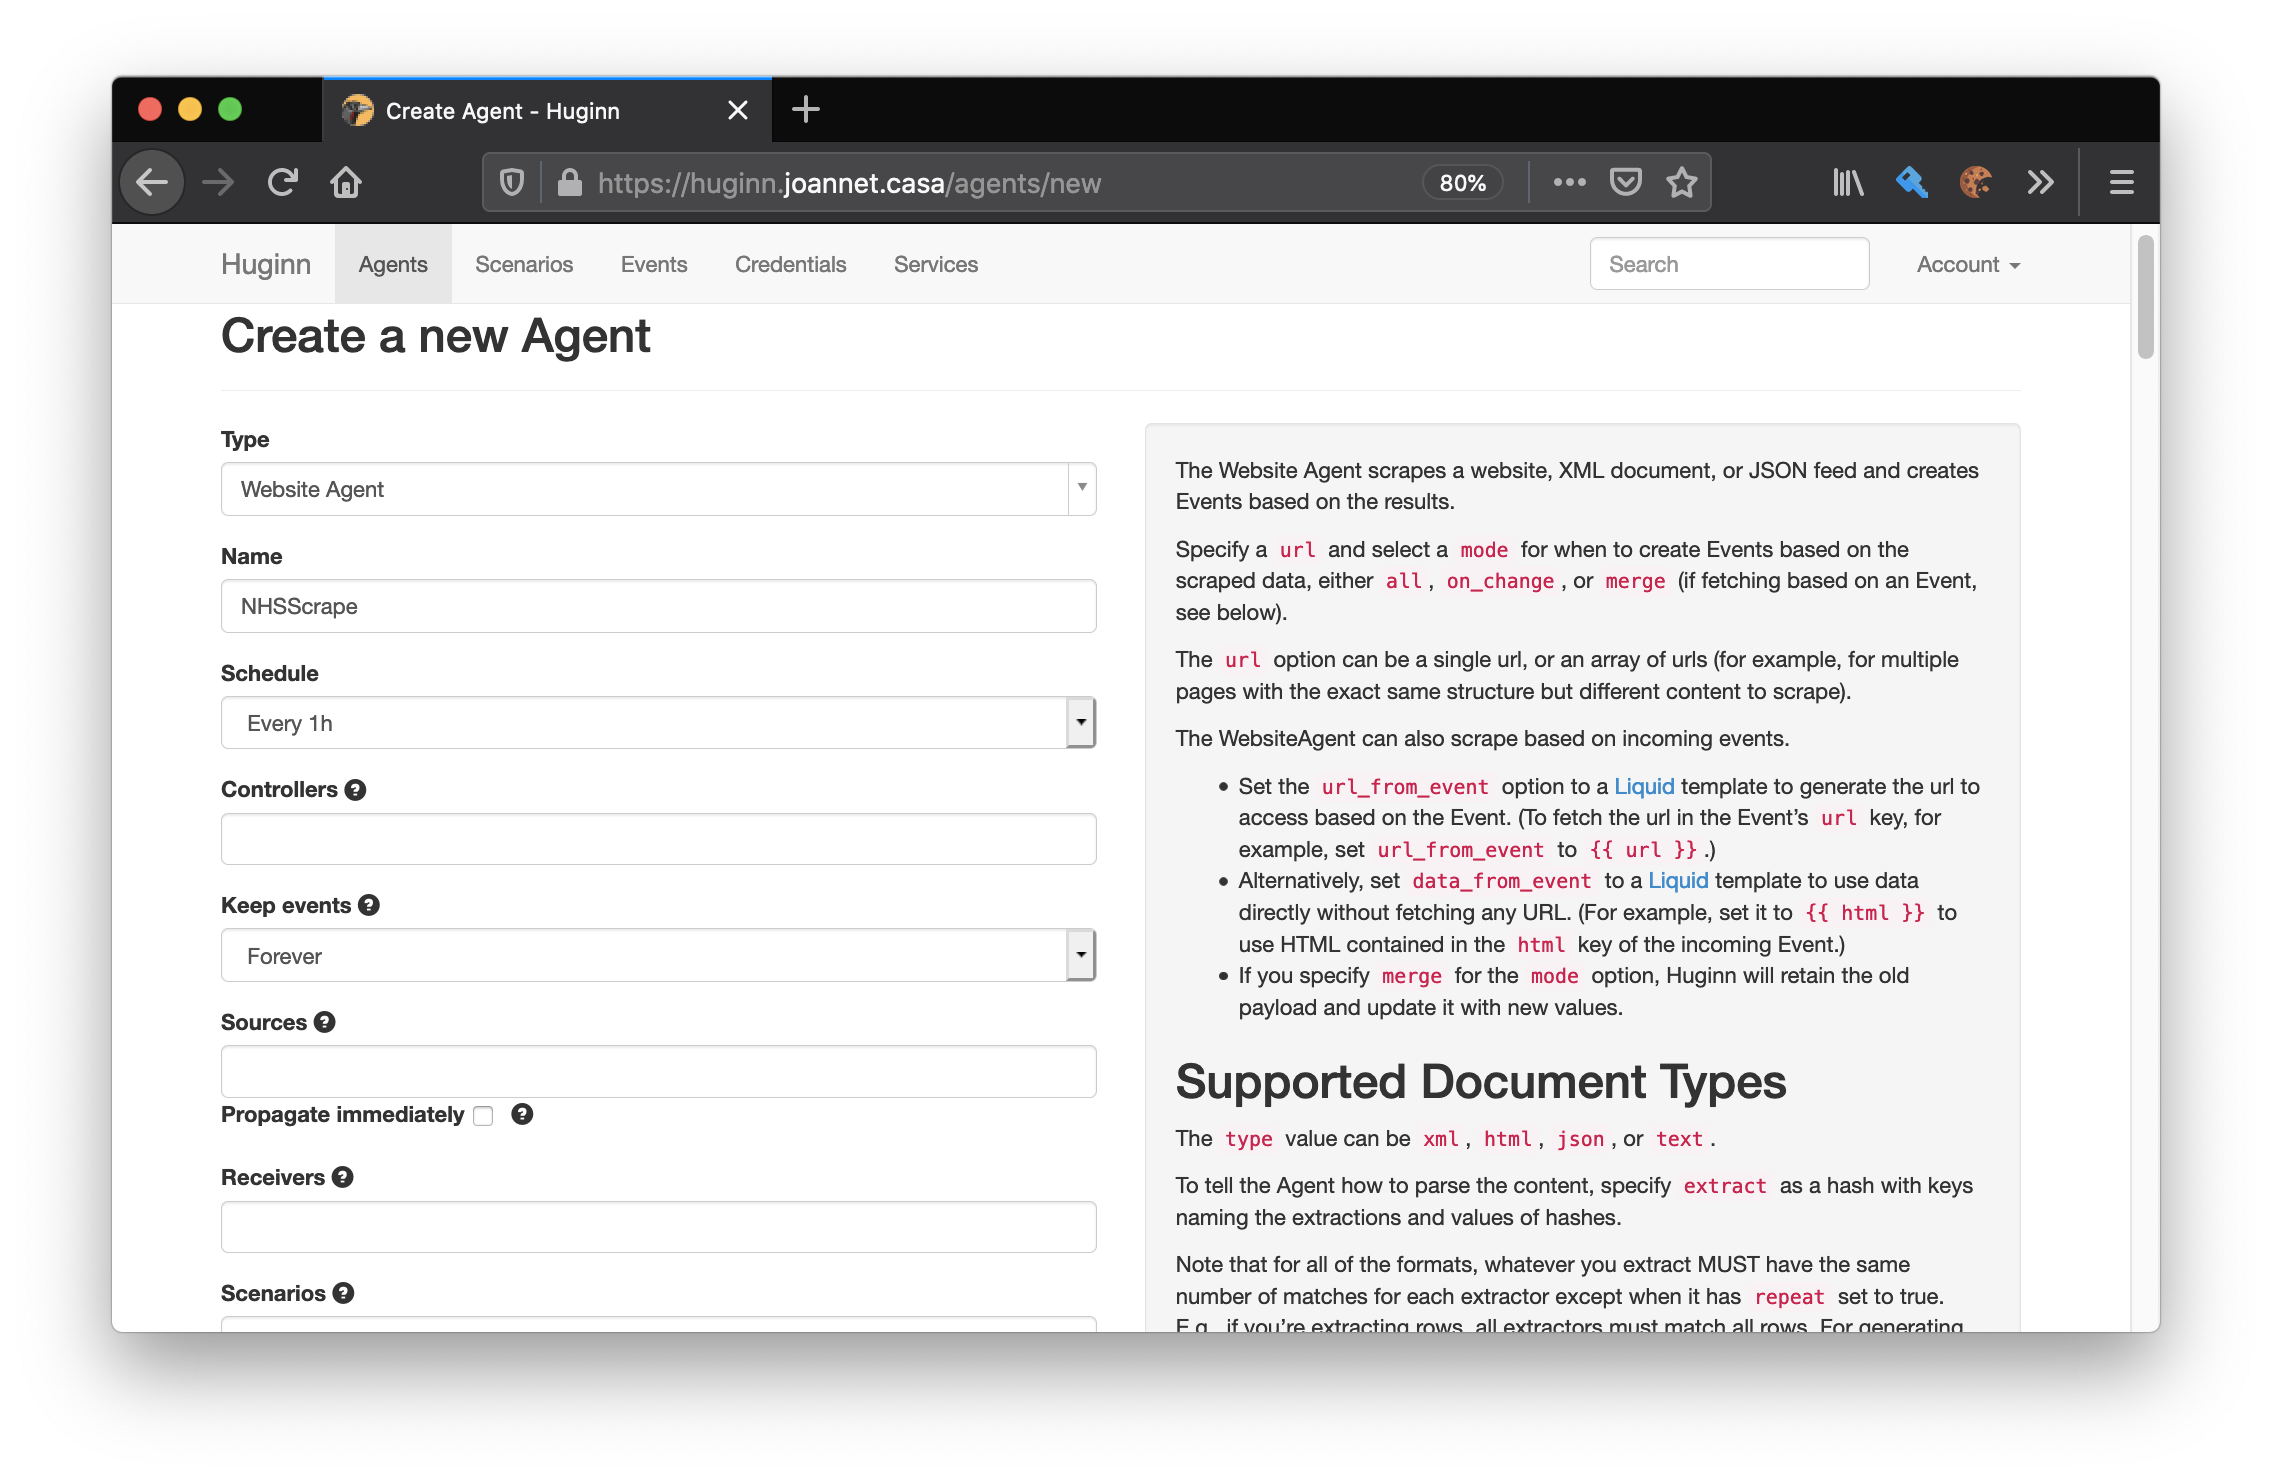Click the tracking protection shield icon
The width and height of the screenshot is (2272, 1480).
click(512, 183)
